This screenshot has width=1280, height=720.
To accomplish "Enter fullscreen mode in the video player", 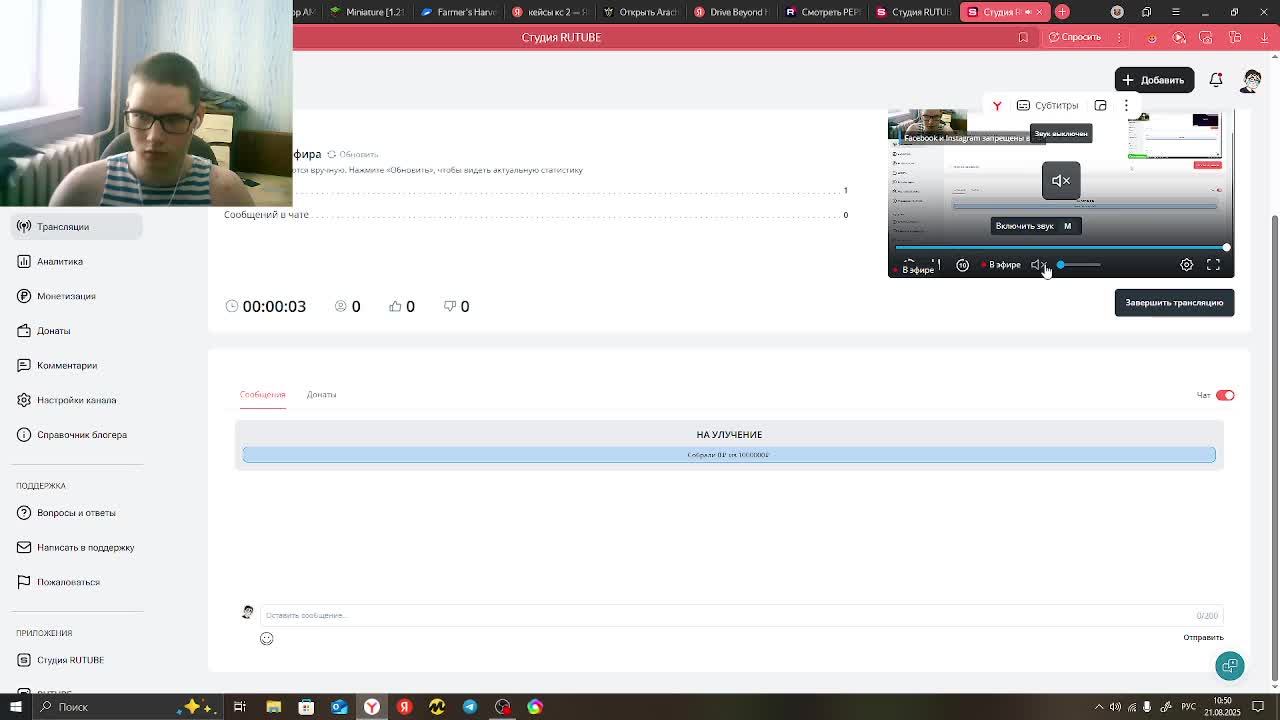I will (1213, 265).
